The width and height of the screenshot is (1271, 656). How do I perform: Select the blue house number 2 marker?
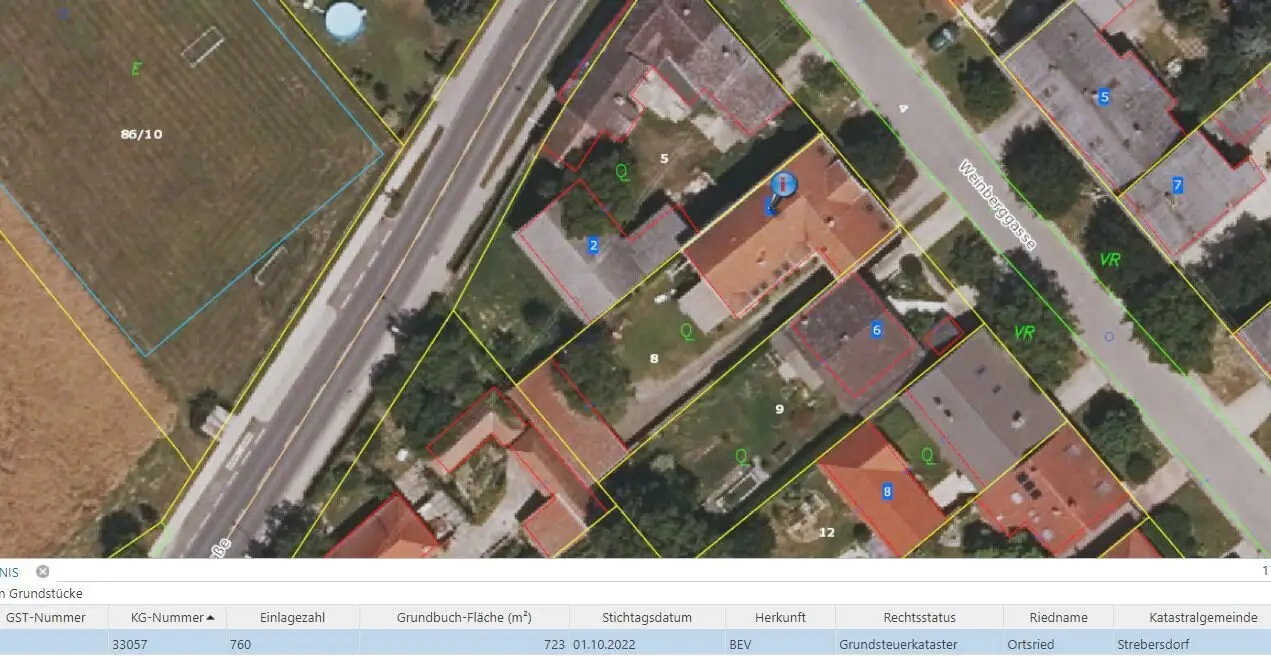tap(593, 246)
